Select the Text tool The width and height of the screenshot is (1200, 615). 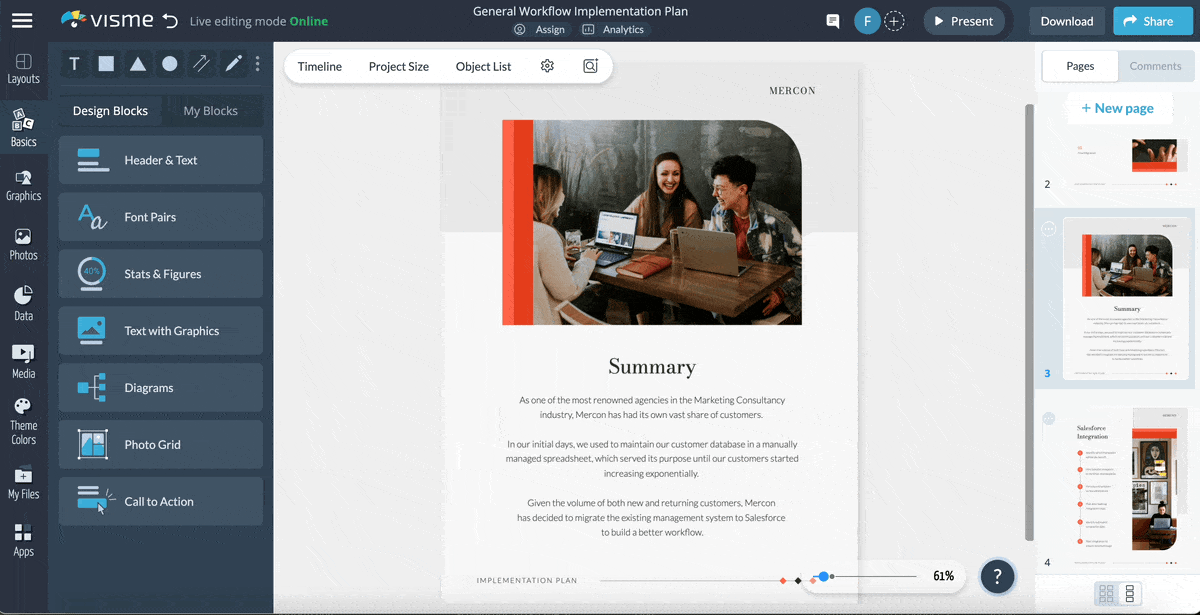click(x=74, y=63)
